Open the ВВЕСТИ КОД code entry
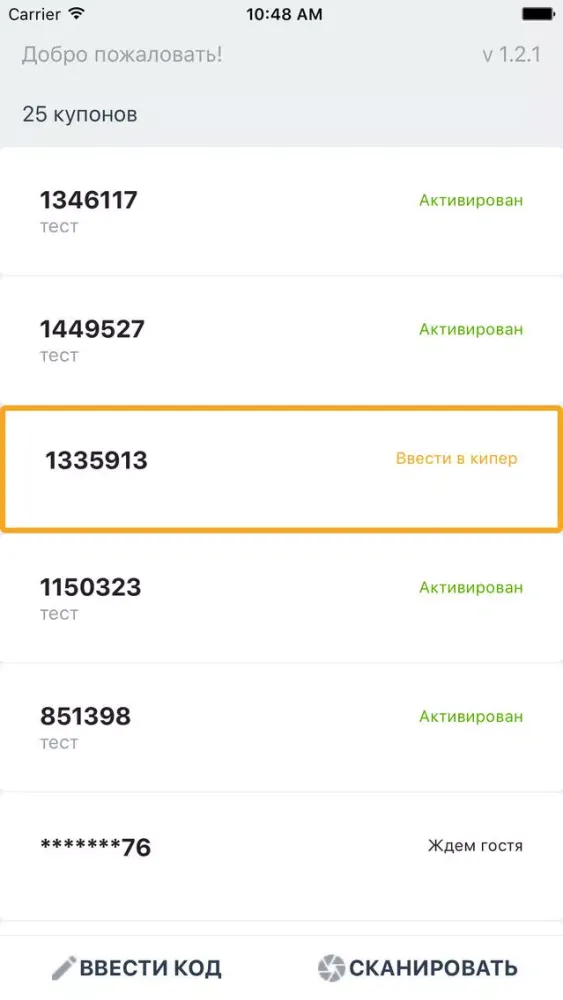Screen dimensions: 563x1000 coord(136,968)
